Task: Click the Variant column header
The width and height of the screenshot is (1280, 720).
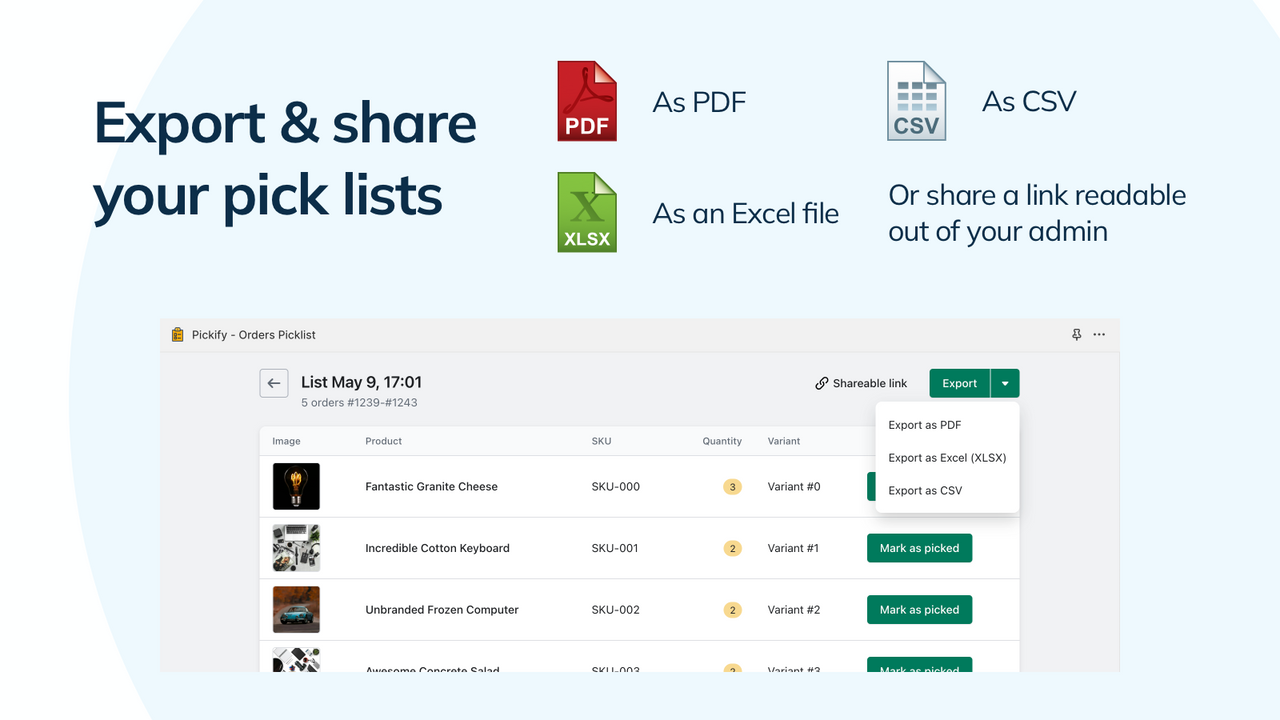Action: pos(784,441)
